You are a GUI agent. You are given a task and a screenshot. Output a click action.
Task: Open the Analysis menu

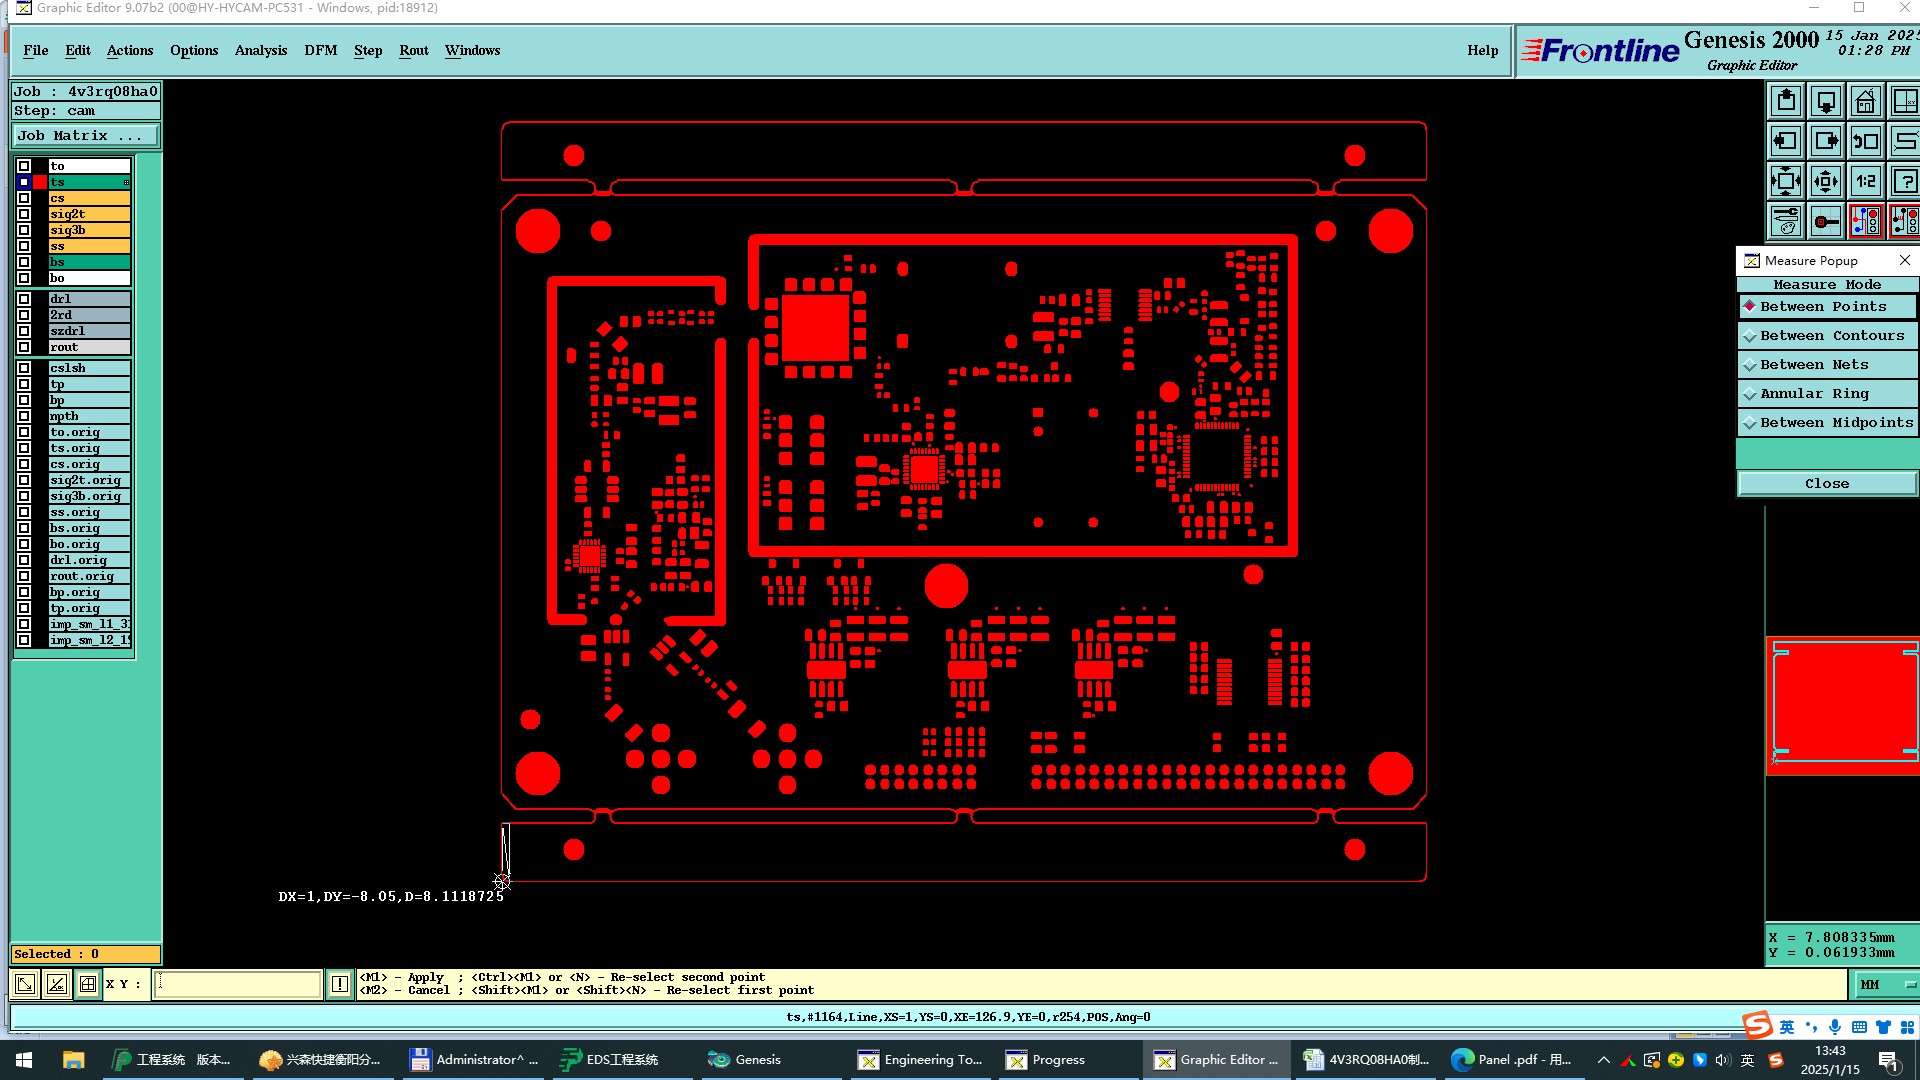tap(260, 51)
